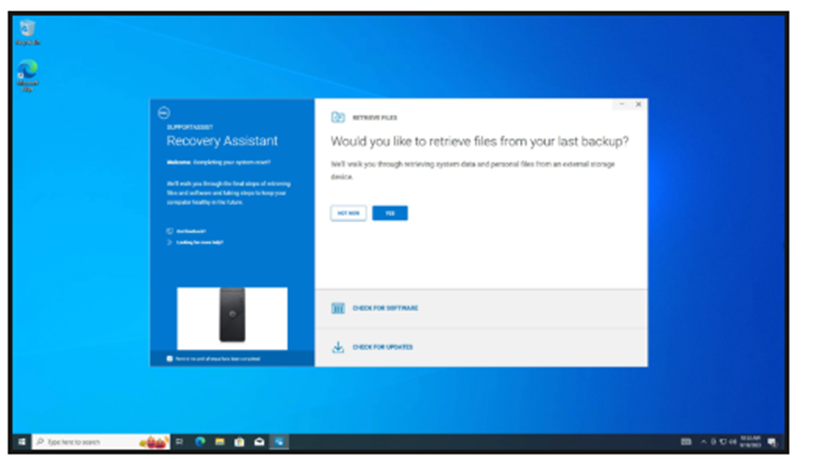819x459 pixels.
Task: Expand the Check for Software section
Action: (x=481, y=308)
